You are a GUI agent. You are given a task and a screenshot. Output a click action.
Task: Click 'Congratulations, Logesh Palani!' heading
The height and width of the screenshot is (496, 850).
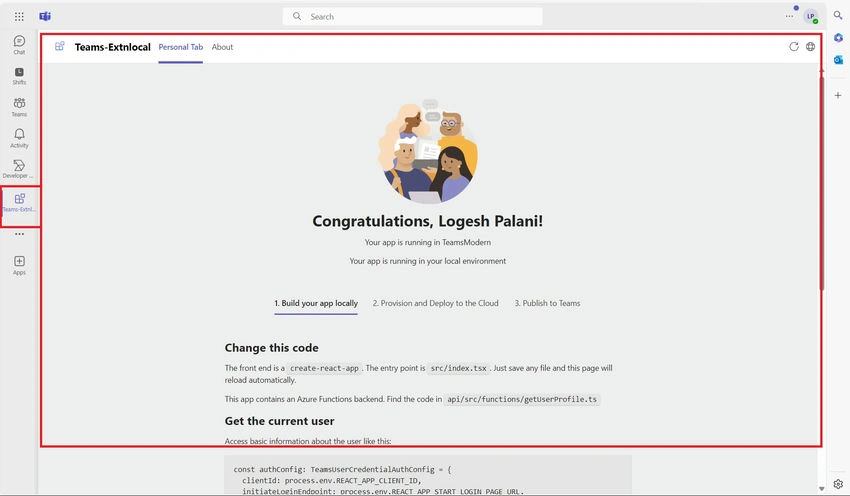[x=428, y=221]
